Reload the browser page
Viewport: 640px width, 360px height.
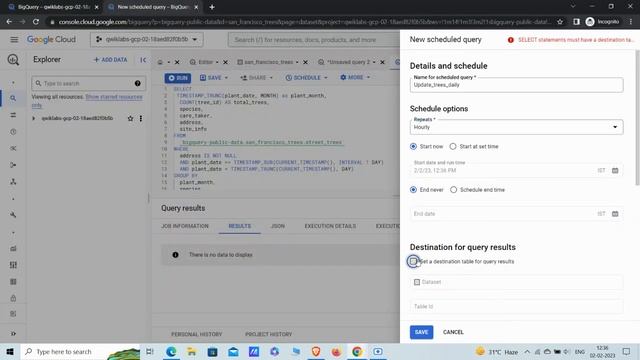36,22
